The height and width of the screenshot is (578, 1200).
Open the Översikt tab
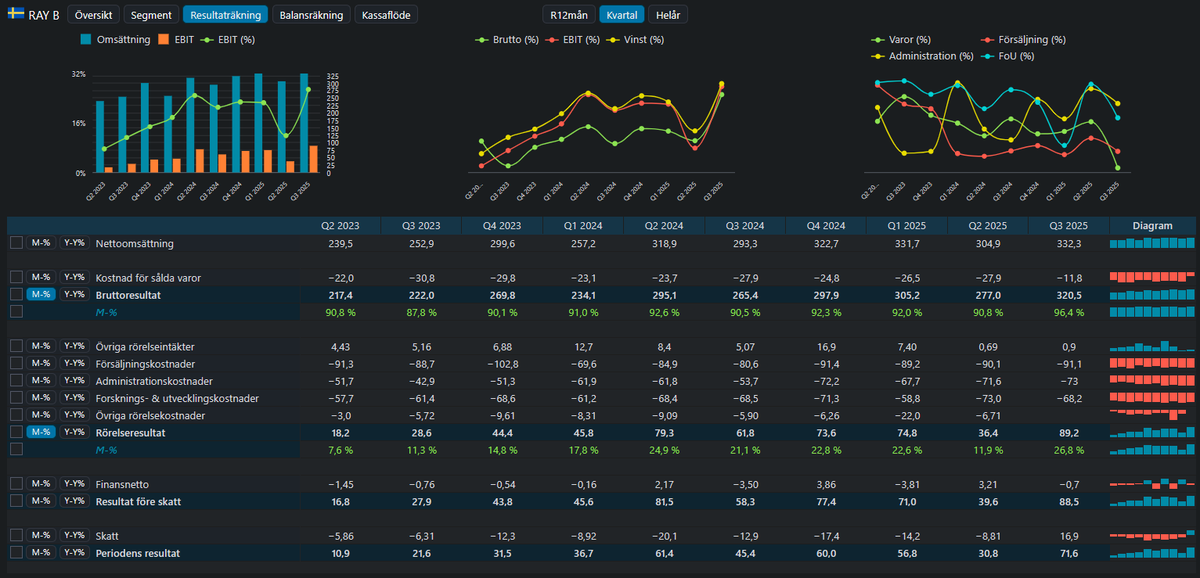point(93,15)
